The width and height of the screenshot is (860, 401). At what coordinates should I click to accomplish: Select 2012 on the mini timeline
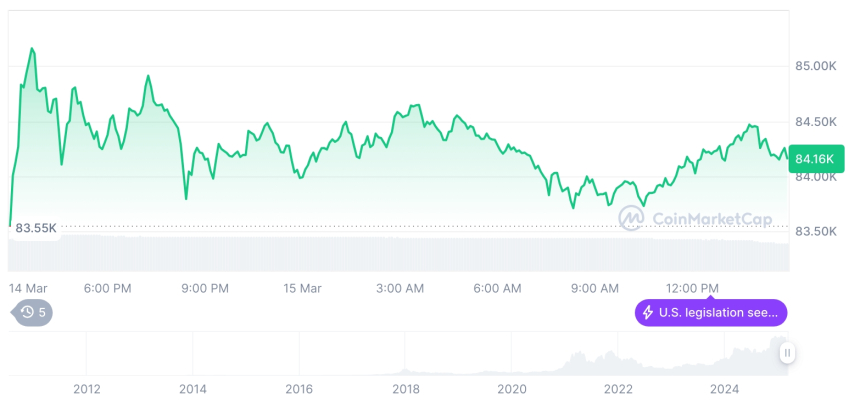[87, 389]
